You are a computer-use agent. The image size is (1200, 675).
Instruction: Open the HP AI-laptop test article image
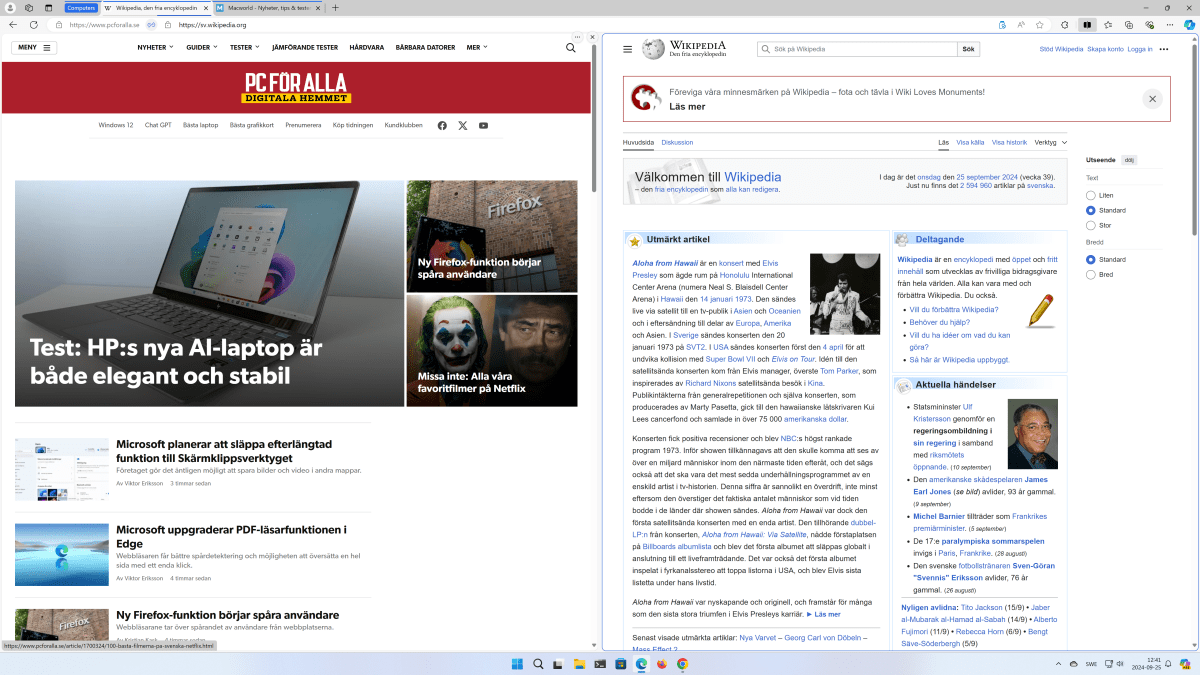[209, 293]
